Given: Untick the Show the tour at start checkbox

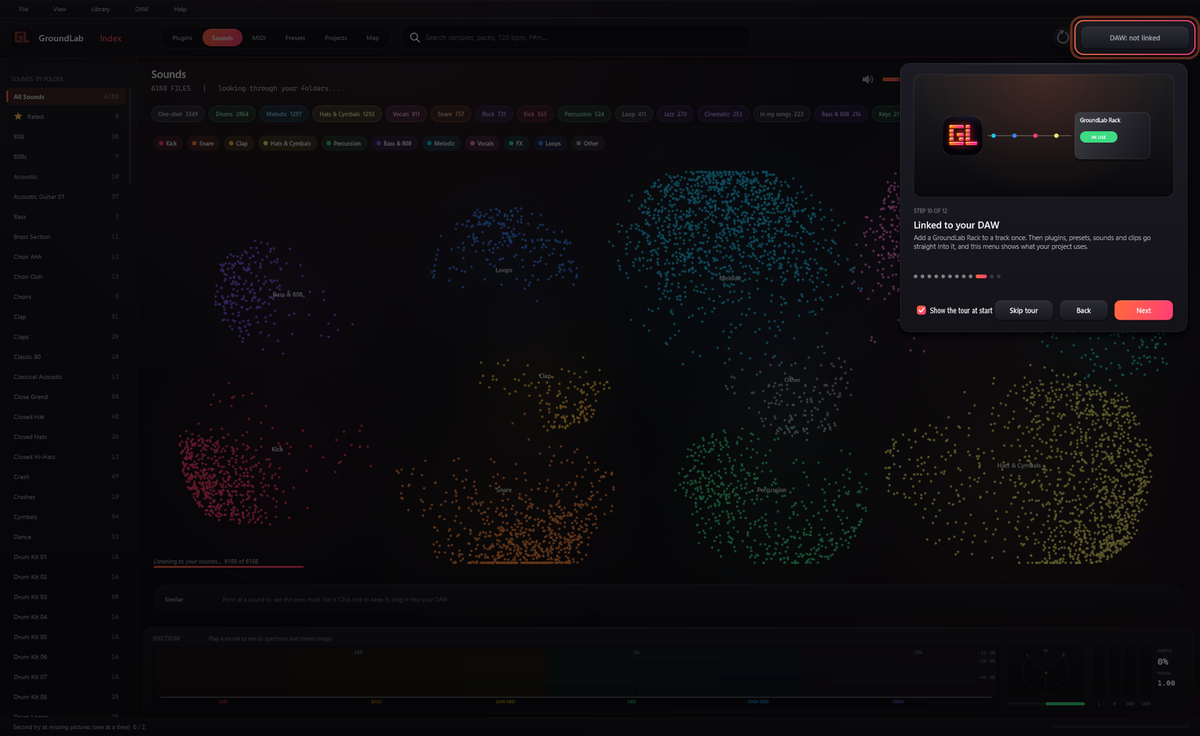Looking at the screenshot, I should (921, 310).
